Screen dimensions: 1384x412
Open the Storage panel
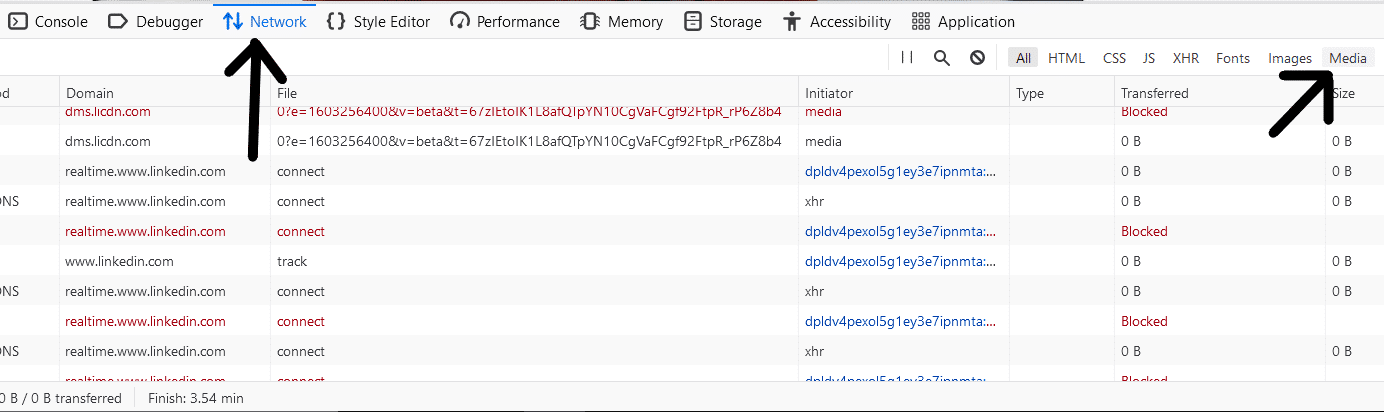[x=723, y=21]
